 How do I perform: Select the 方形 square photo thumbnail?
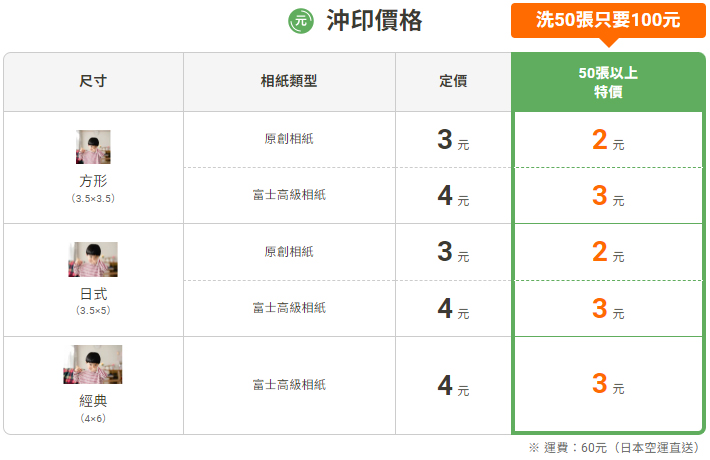click(x=93, y=147)
